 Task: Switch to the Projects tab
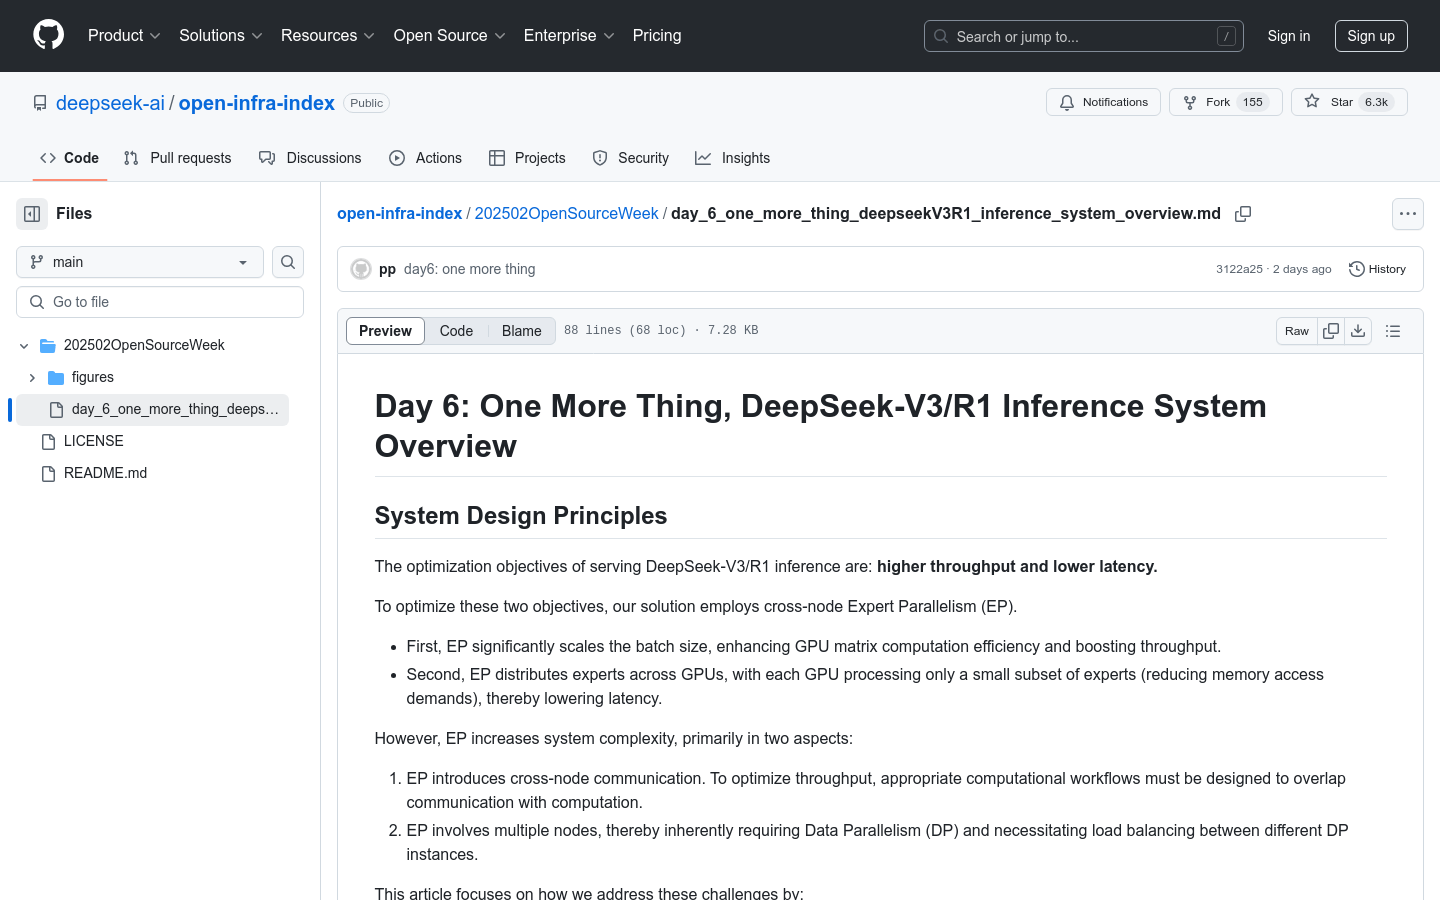(x=527, y=158)
